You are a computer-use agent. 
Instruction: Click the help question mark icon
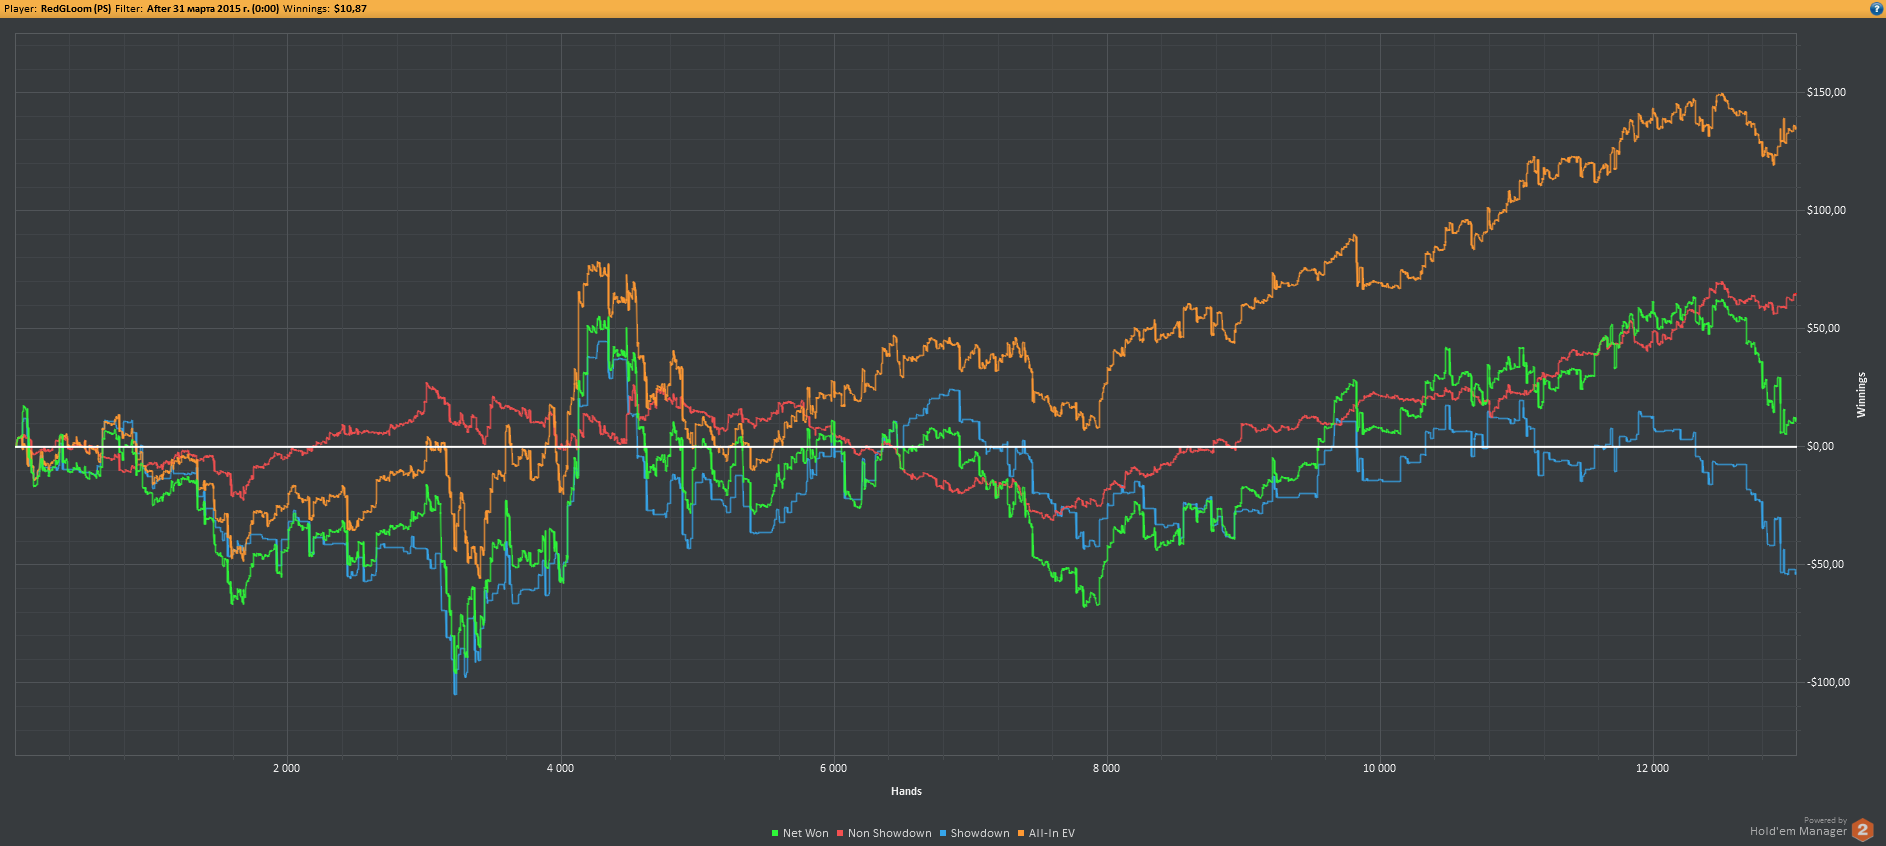pyautogui.click(x=1876, y=8)
